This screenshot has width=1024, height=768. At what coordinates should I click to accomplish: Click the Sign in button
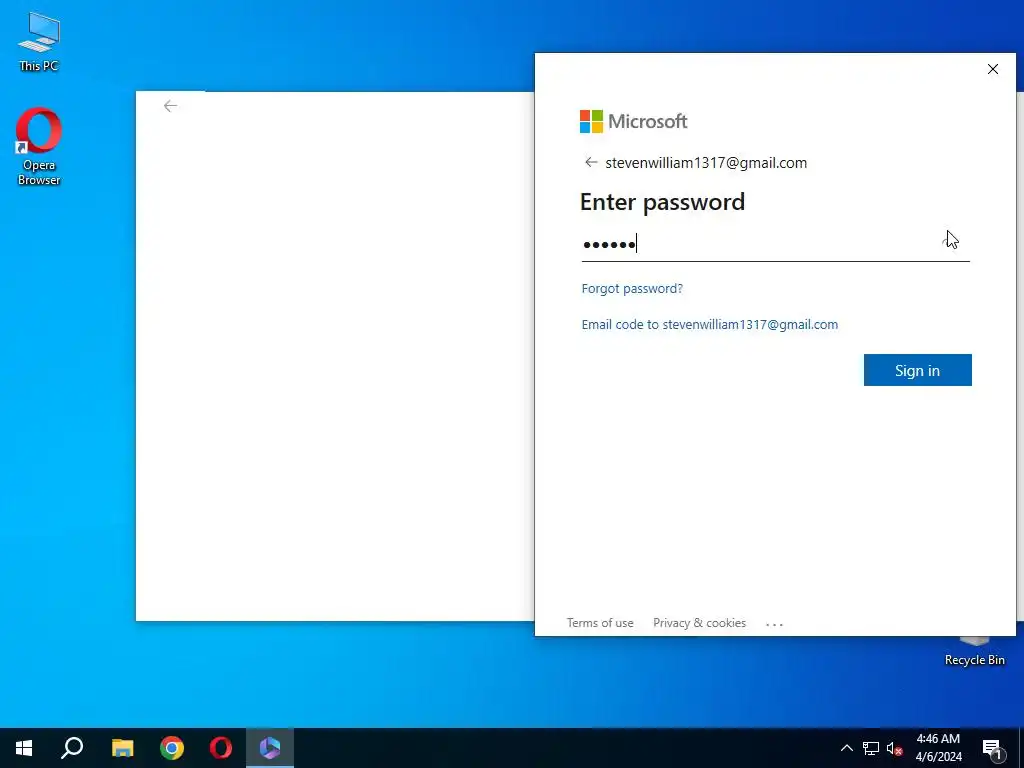click(918, 370)
